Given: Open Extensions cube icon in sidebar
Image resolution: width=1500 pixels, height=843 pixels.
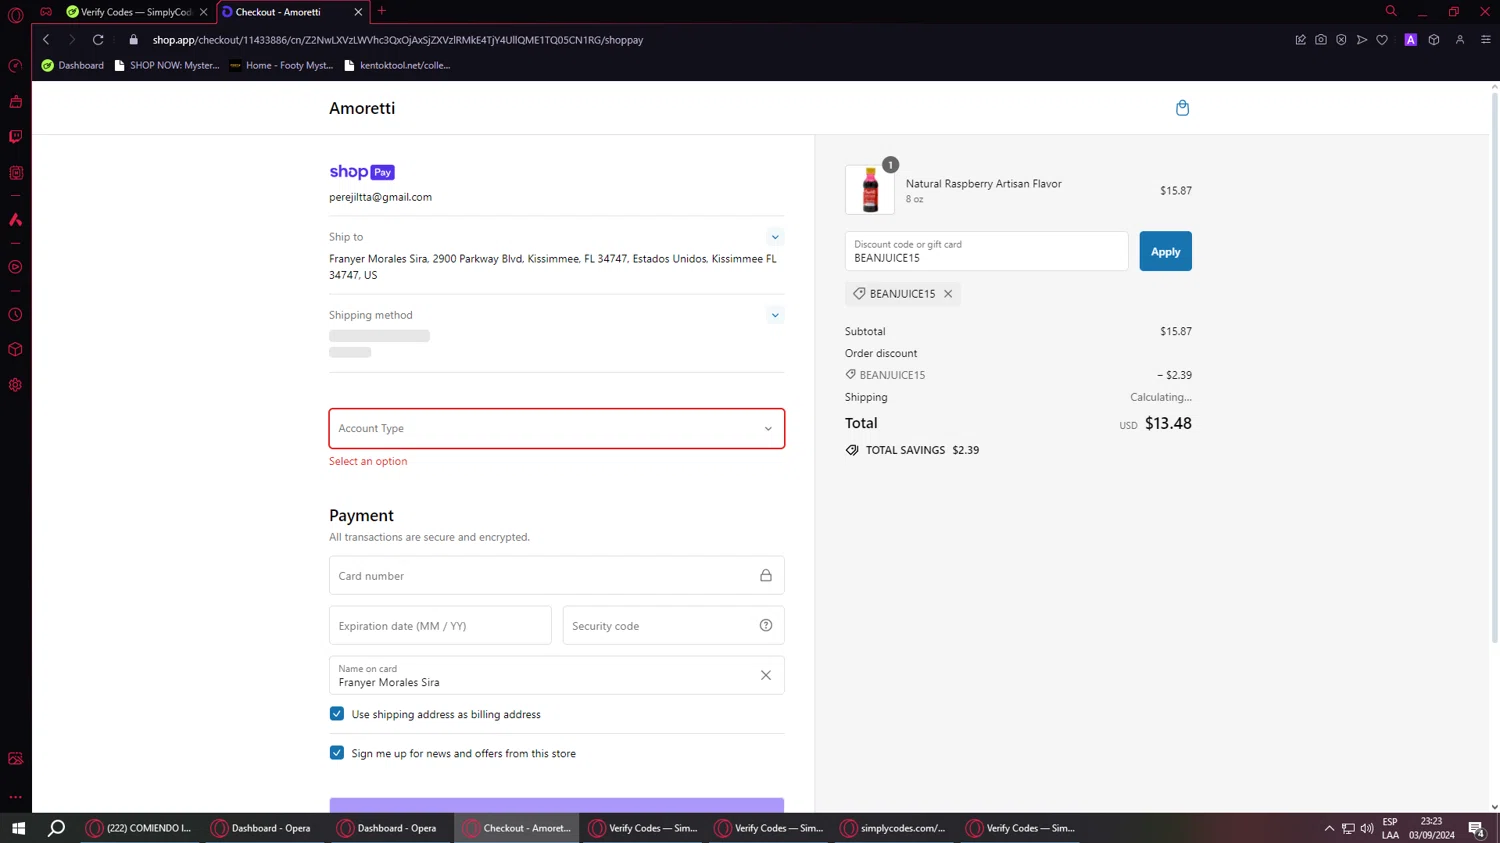Looking at the screenshot, I should [x=15, y=350].
